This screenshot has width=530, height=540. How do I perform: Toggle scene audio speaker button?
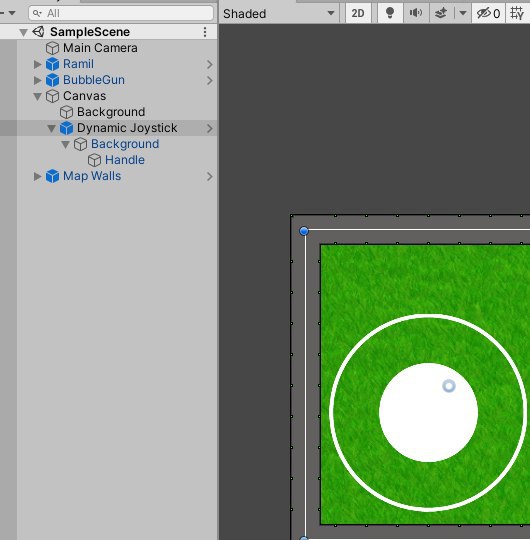point(416,13)
